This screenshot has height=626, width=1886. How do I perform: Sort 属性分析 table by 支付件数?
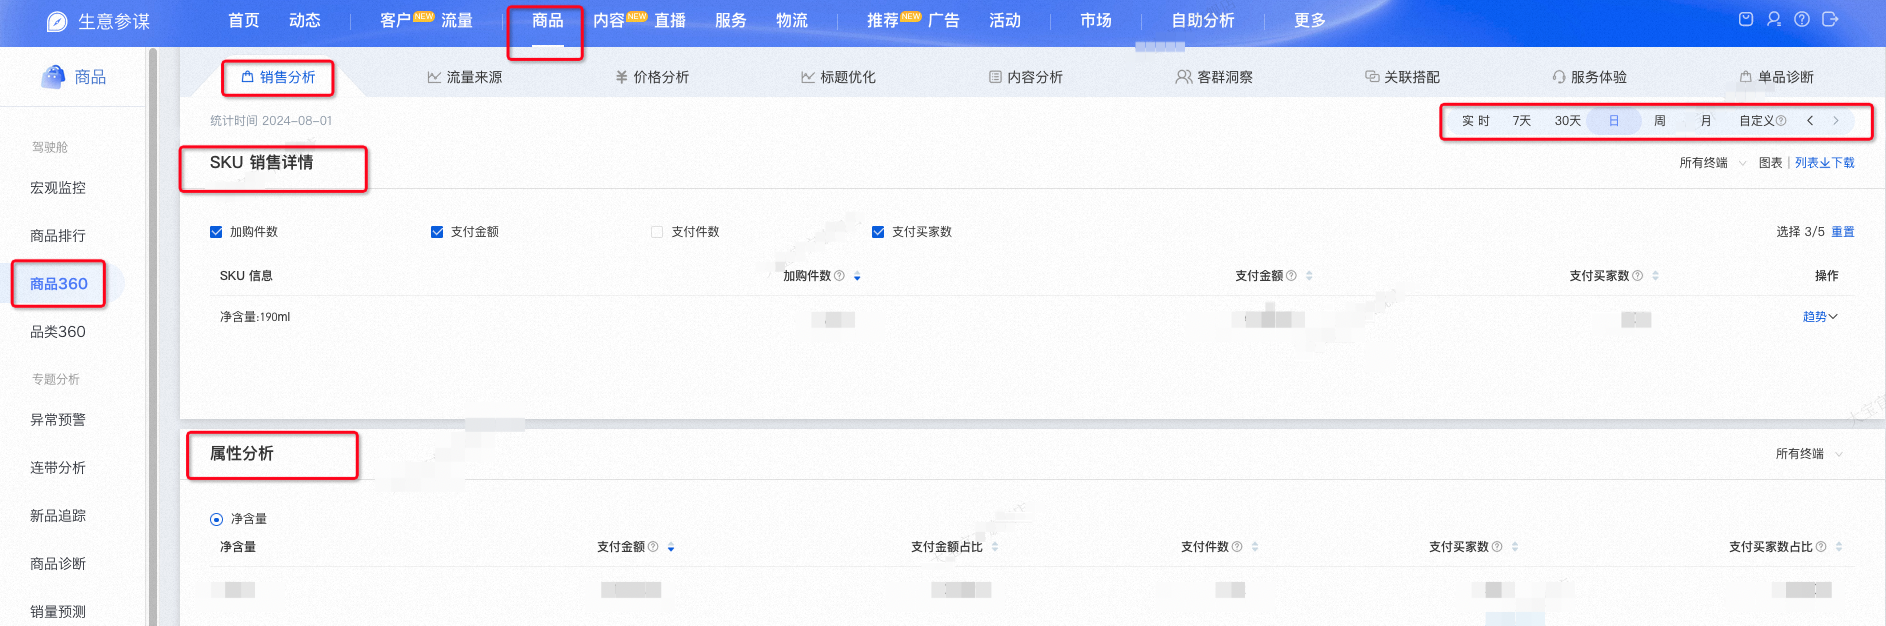[x=1255, y=547]
